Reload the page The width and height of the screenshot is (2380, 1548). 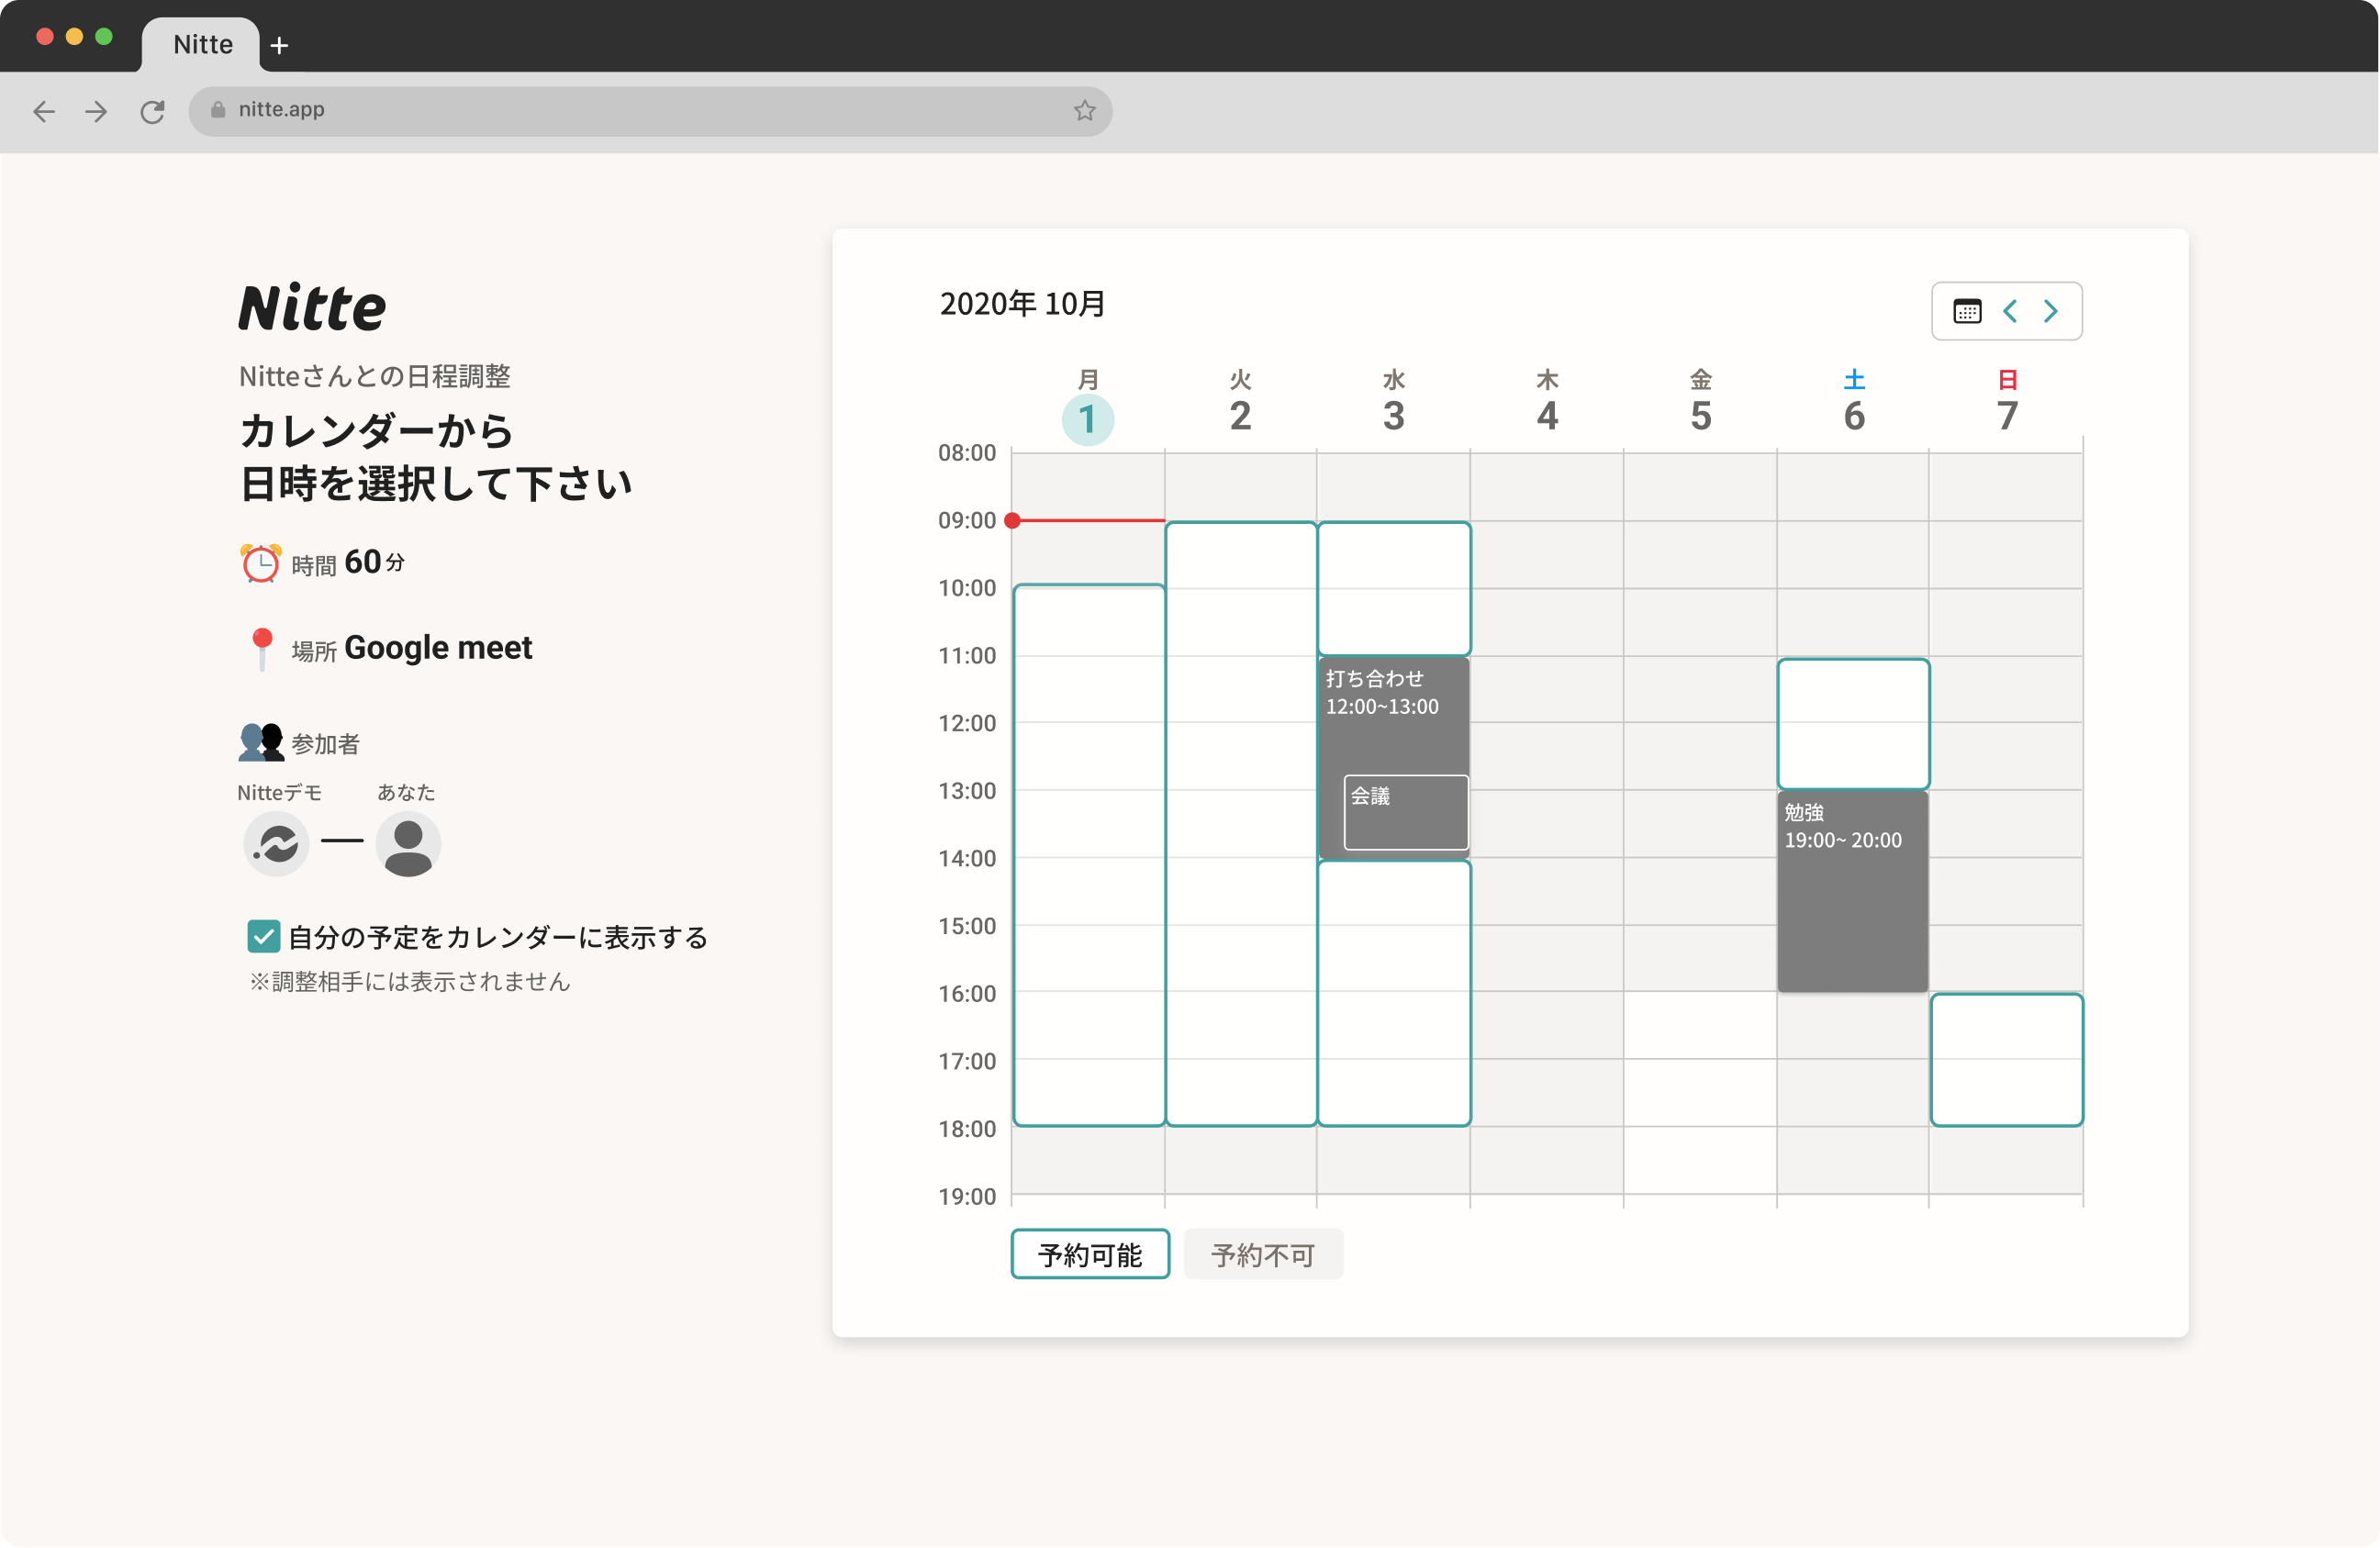pyautogui.click(x=152, y=111)
